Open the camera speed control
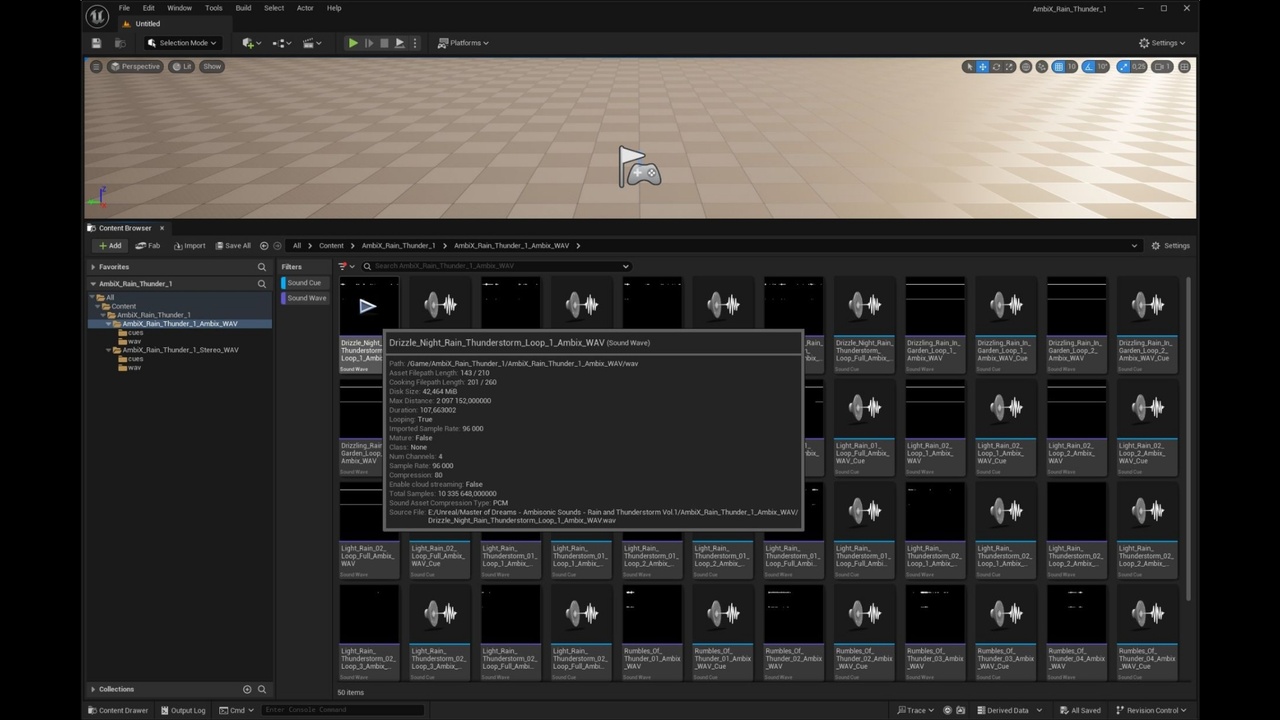Image resolution: width=1280 pixels, height=720 pixels. (x=1162, y=67)
